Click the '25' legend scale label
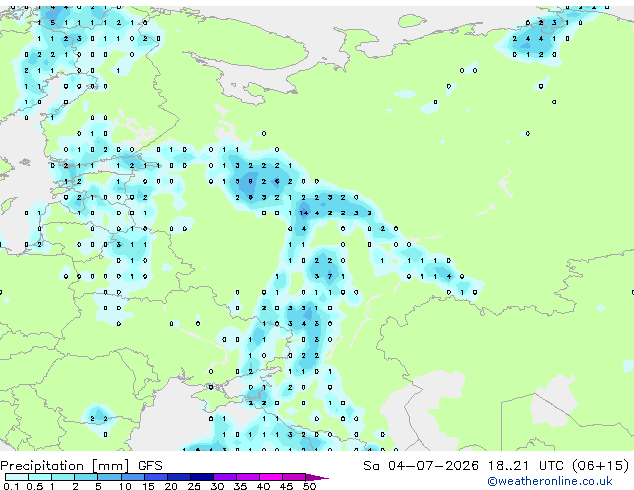The height and width of the screenshot is (490, 634). click(x=194, y=486)
